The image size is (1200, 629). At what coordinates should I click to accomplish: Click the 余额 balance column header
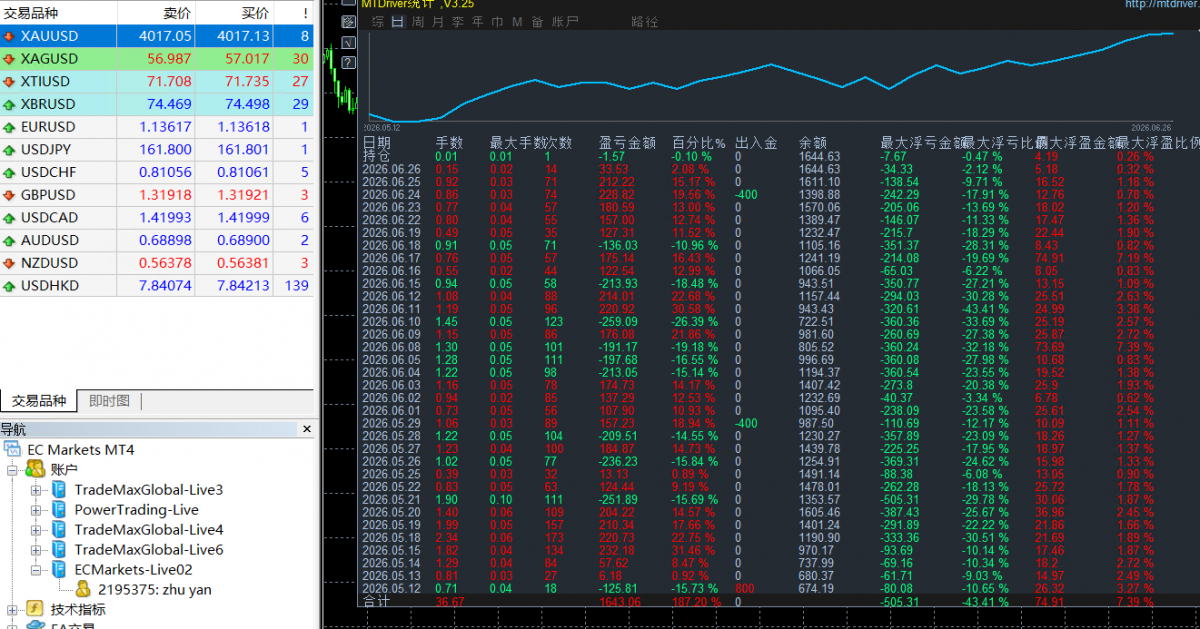click(x=813, y=143)
